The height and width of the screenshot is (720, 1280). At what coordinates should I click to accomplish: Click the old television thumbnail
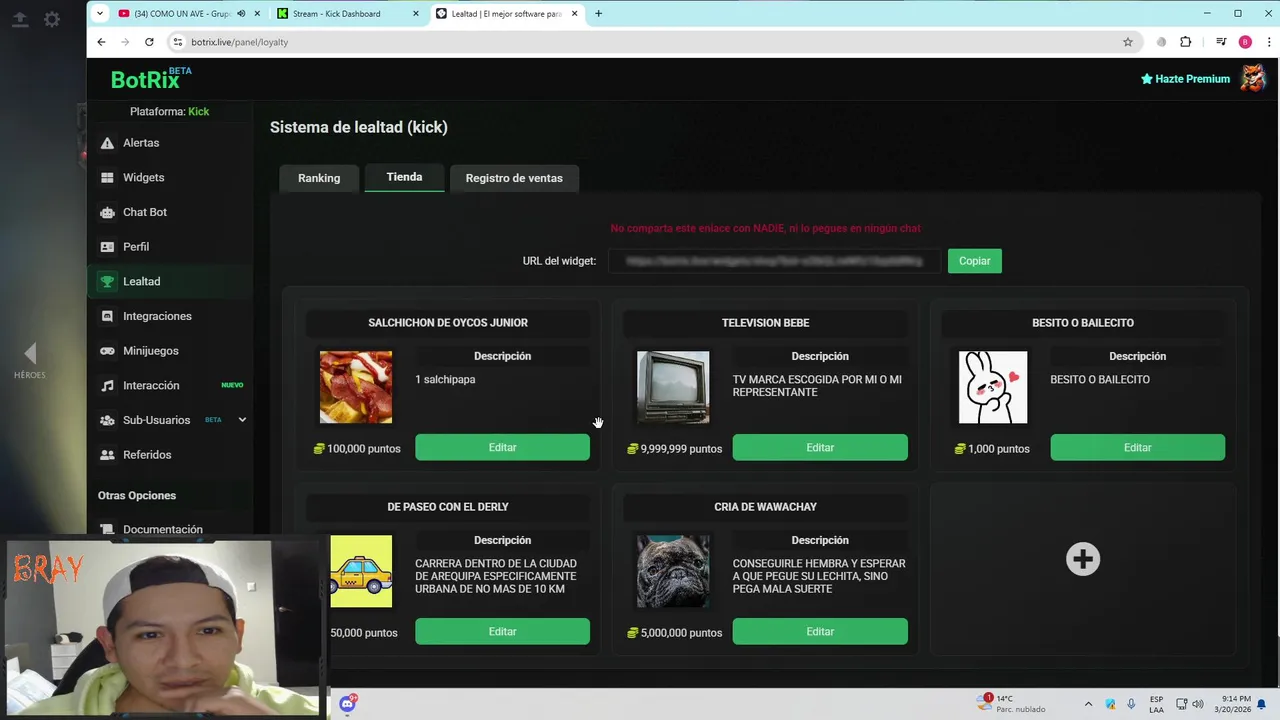click(x=673, y=387)
